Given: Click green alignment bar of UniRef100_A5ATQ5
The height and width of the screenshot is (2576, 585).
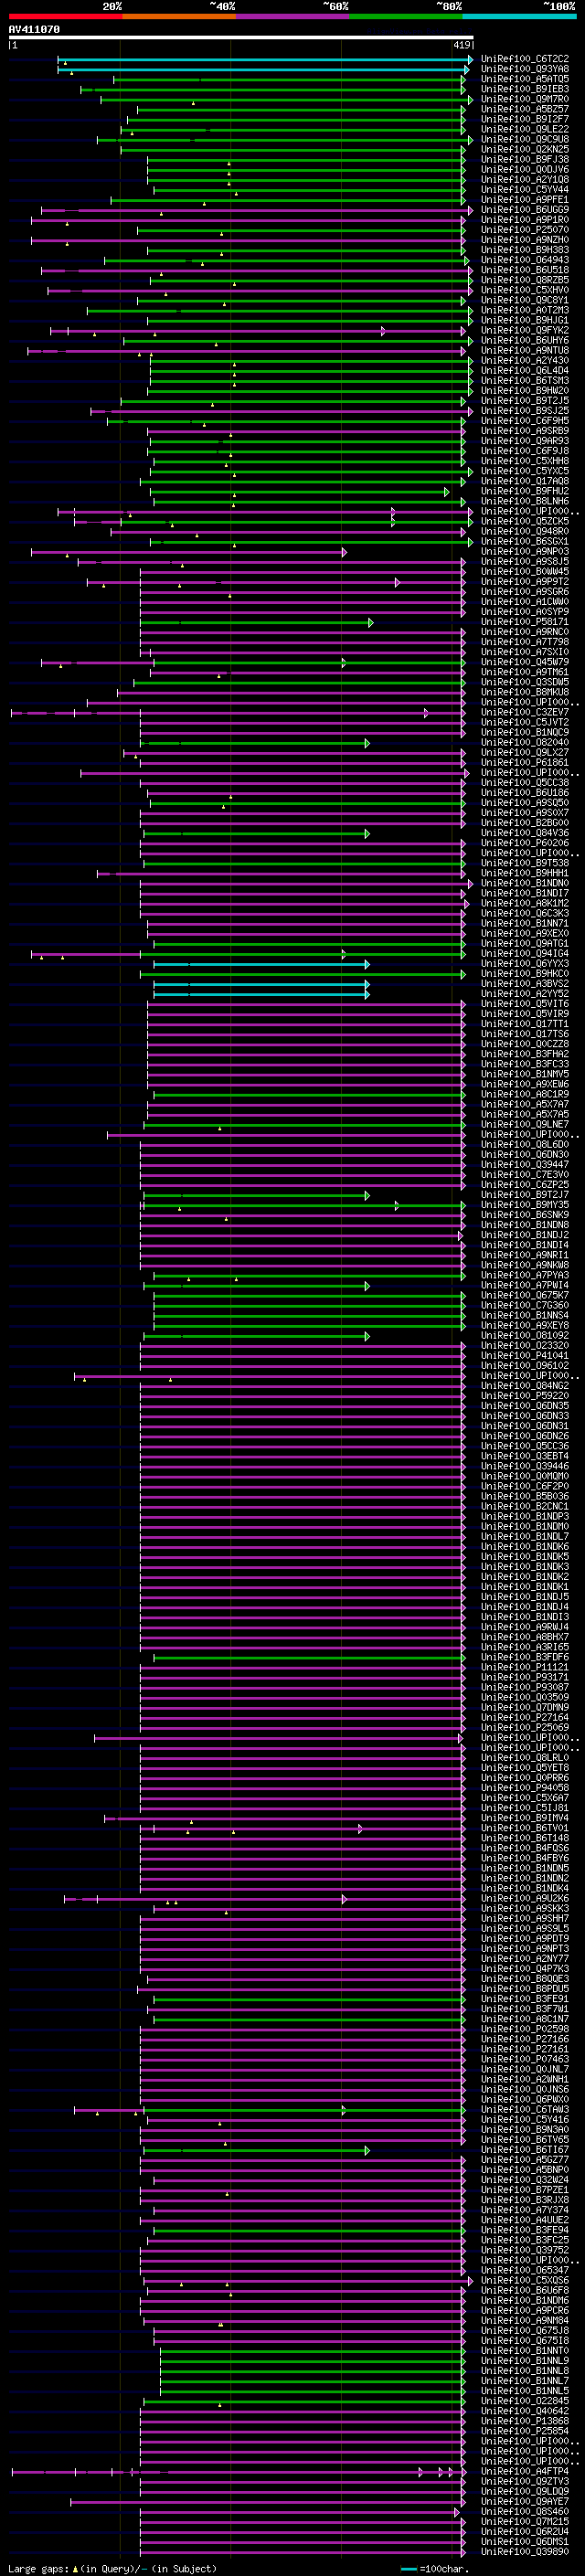Looking at the screenshot, I should tap(290, 80).
